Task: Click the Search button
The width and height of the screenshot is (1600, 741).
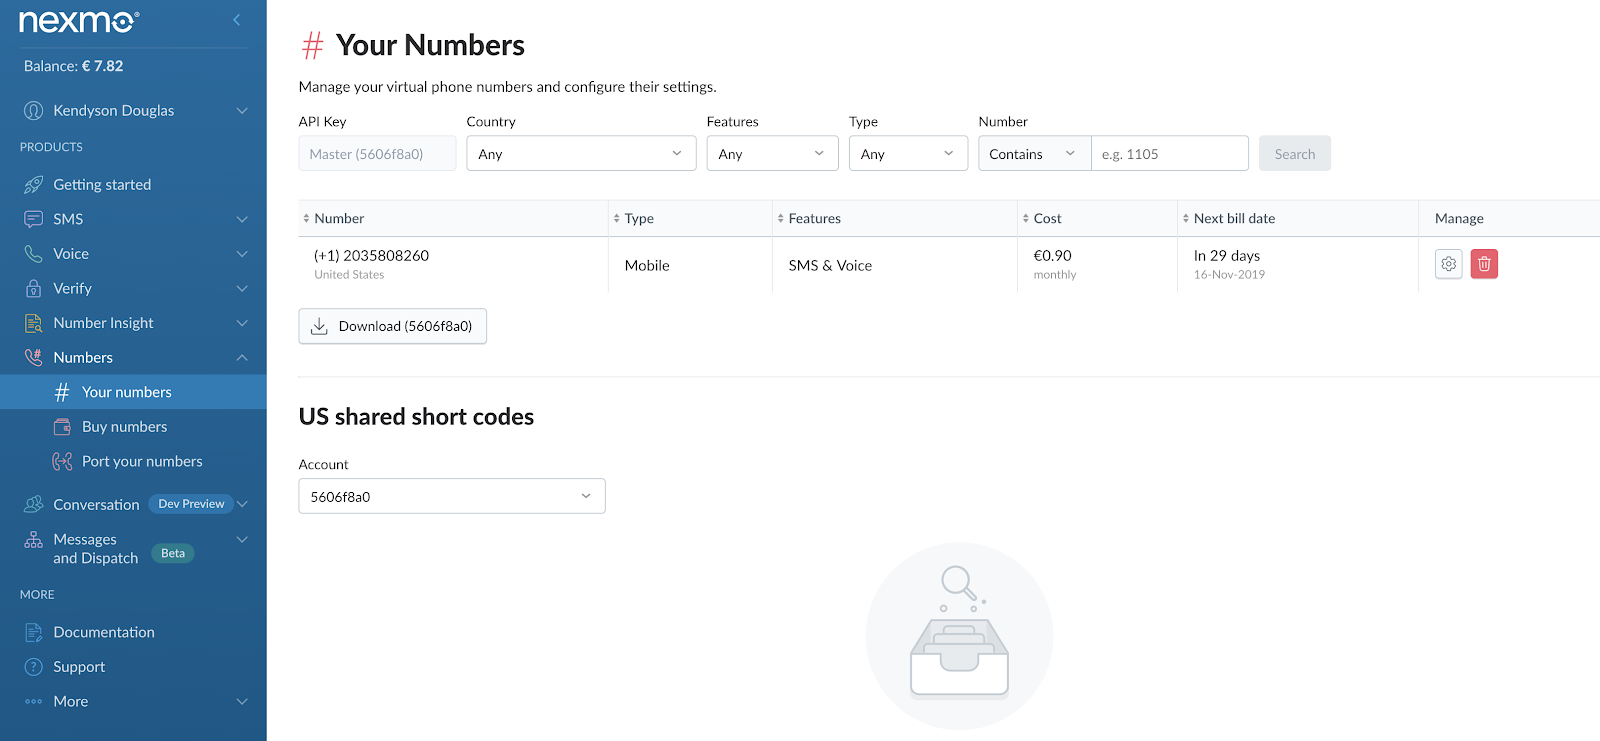Action: click(1294, 153)
